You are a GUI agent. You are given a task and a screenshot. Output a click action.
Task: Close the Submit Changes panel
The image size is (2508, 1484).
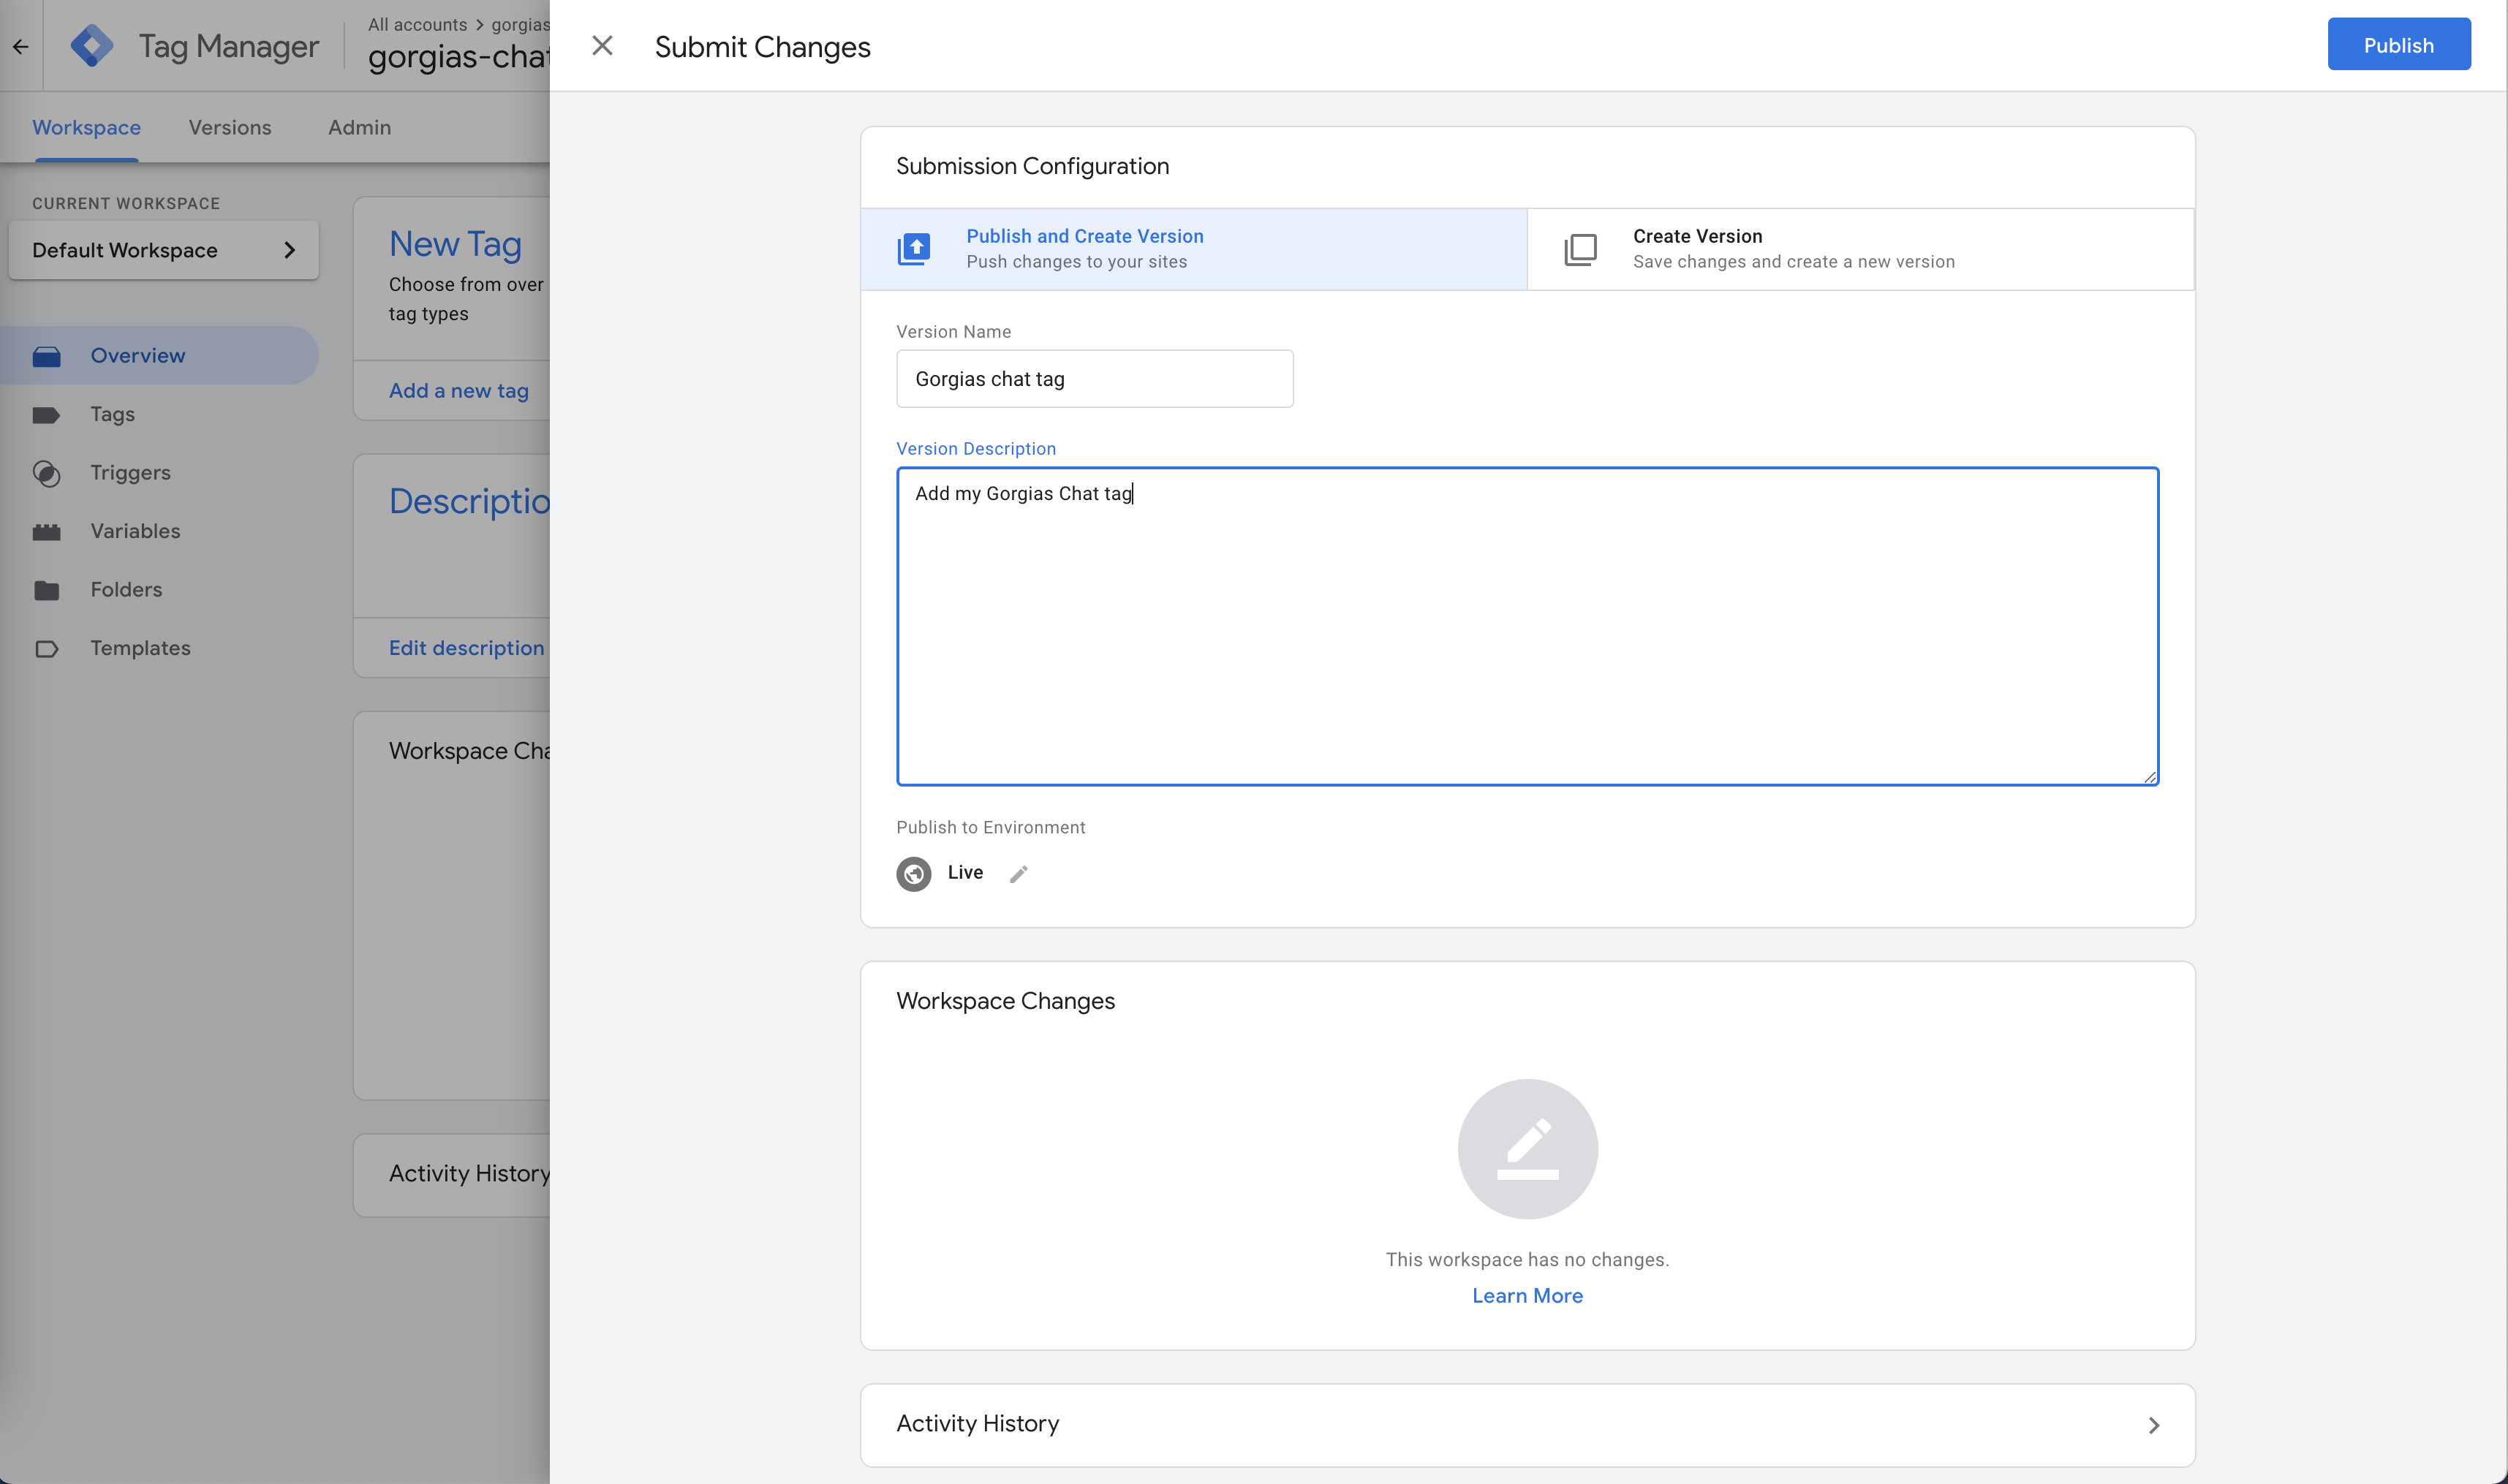click(602, 46)
